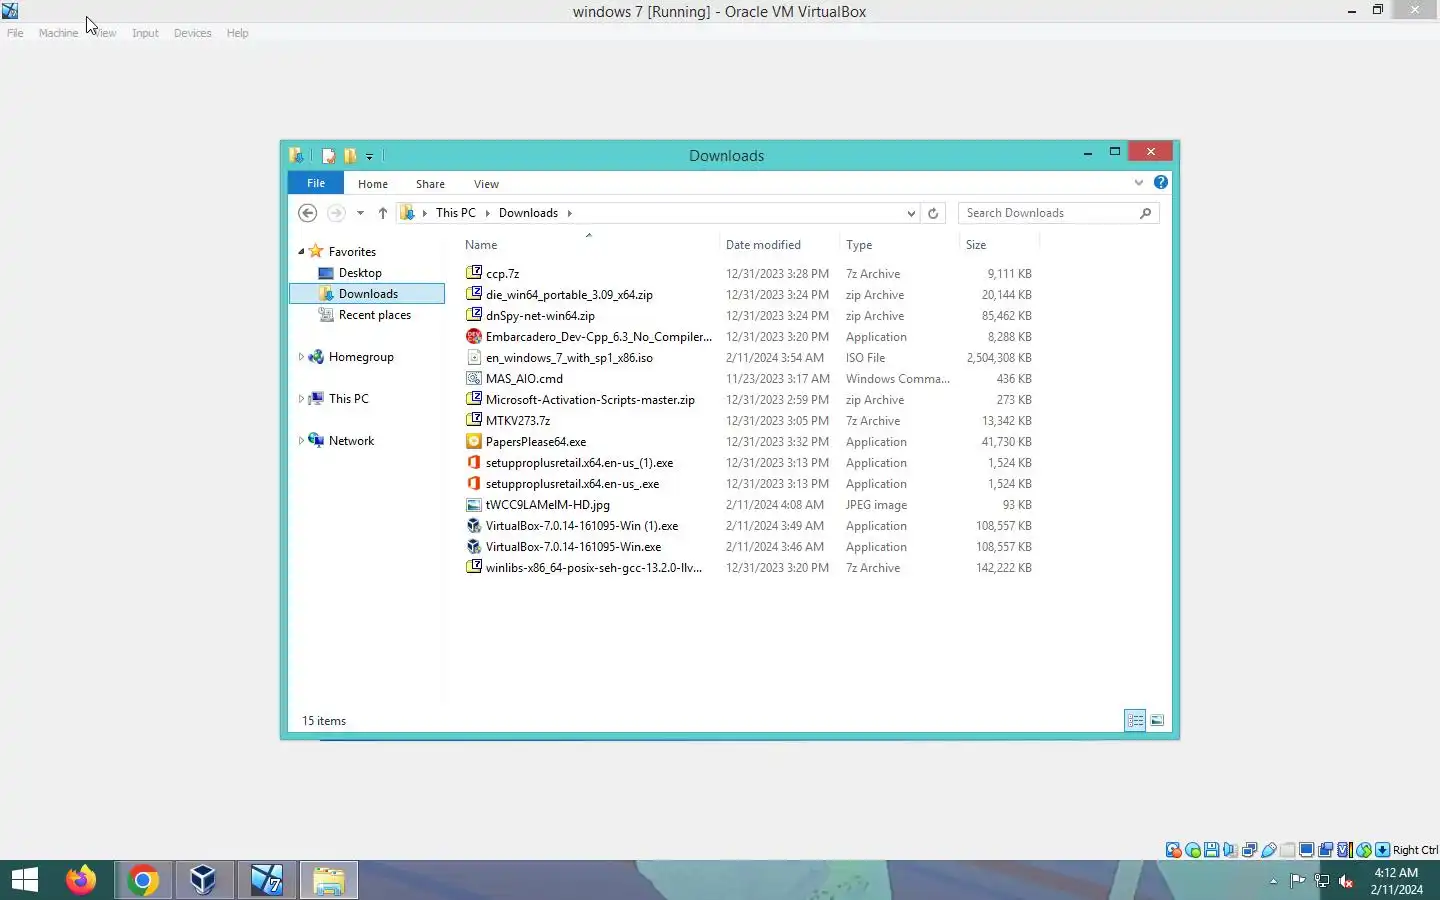The height and width of the screenshot is (900, 1440).
Task: Open the File ribbon tab
Action: (x=316, y=183)
